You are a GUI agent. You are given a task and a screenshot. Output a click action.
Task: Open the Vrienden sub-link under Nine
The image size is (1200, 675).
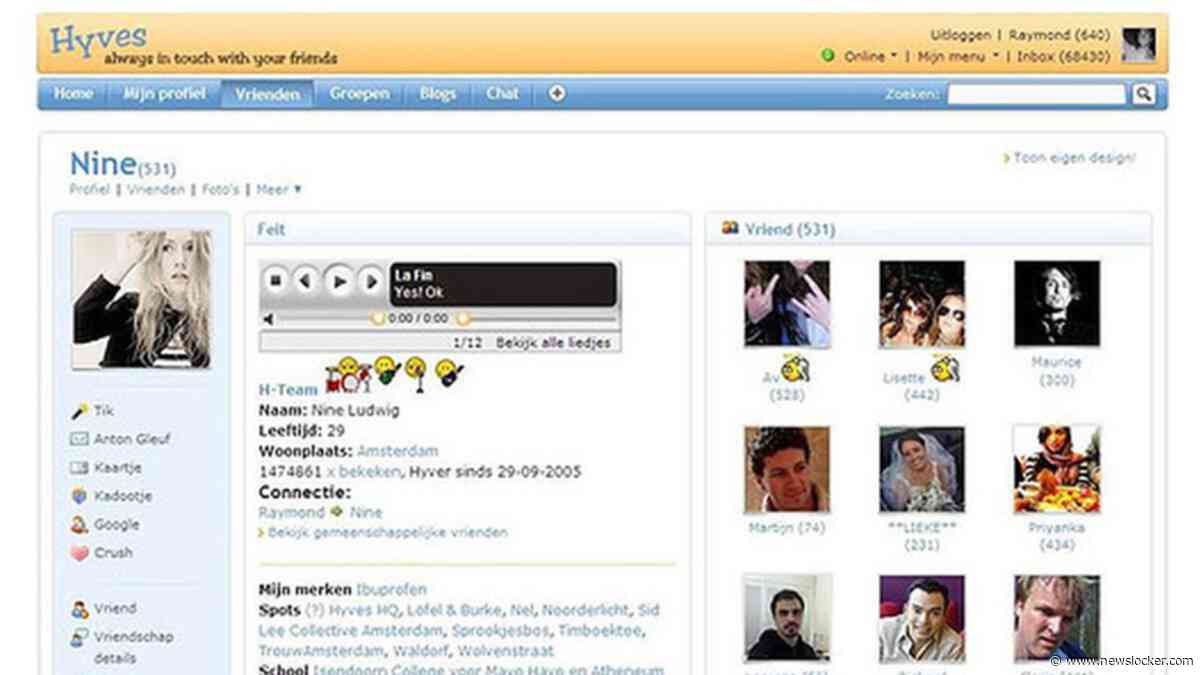(x=155, y=189)
